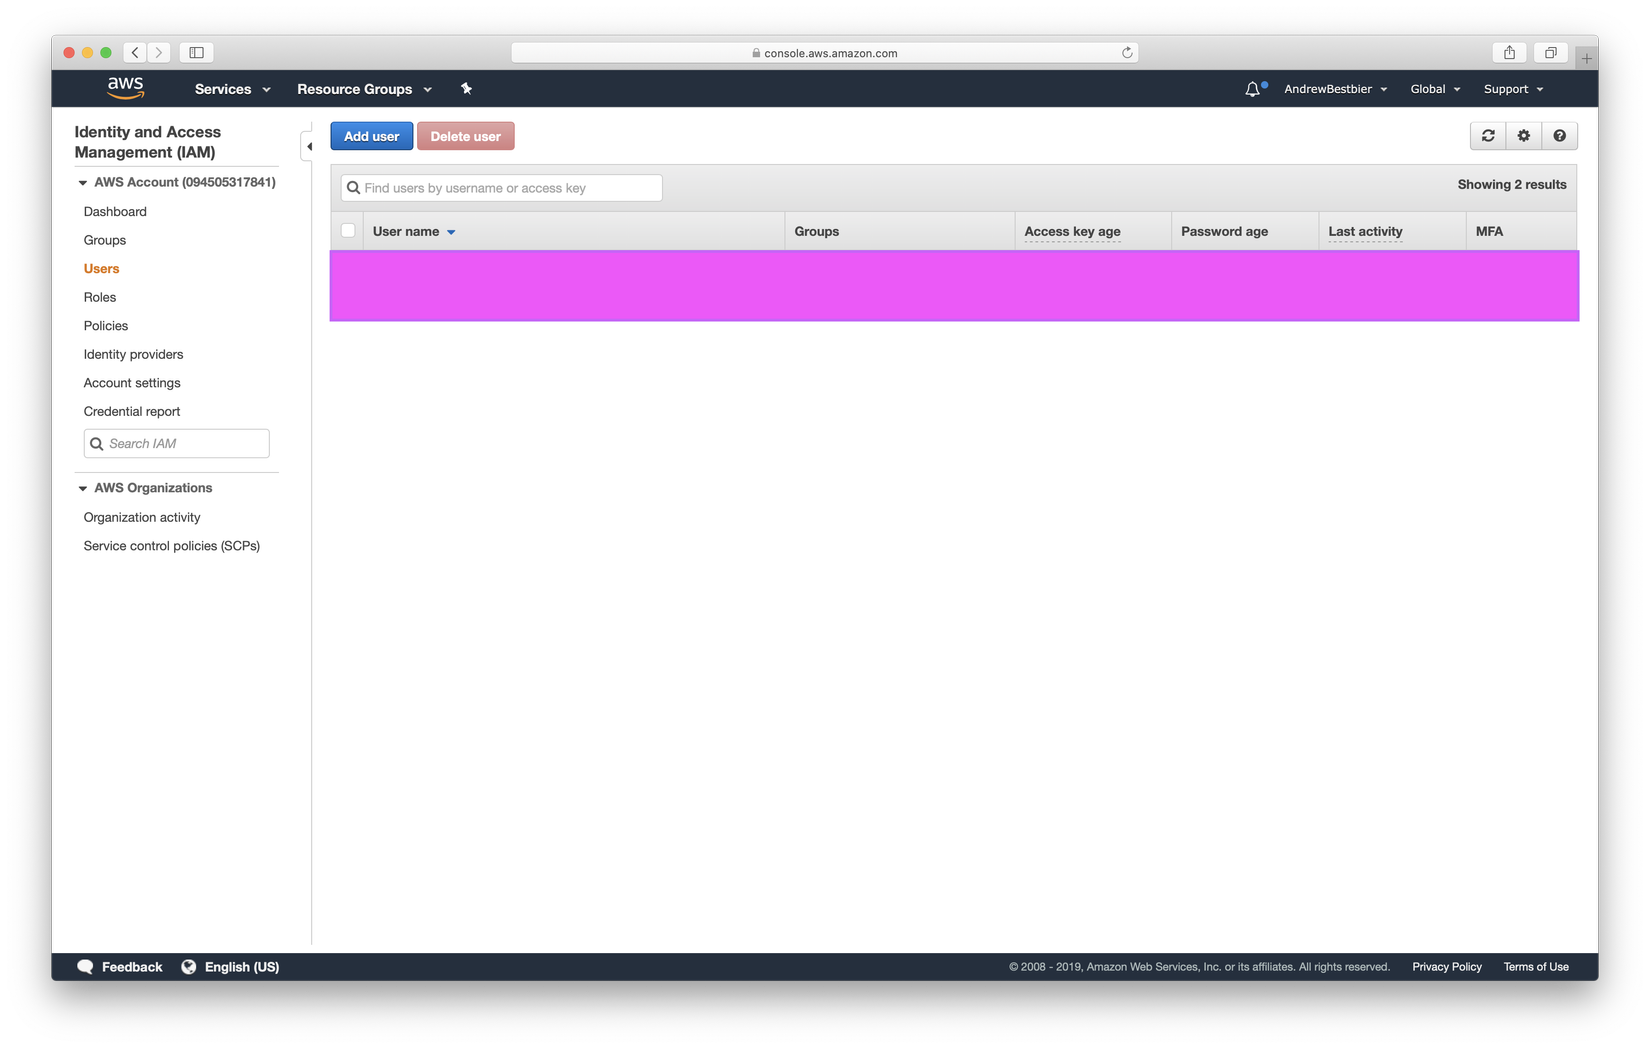1650x1049 pixels.
Task: Collapse the IAM sidebar panel arrow
Action: tap(308, 147)
